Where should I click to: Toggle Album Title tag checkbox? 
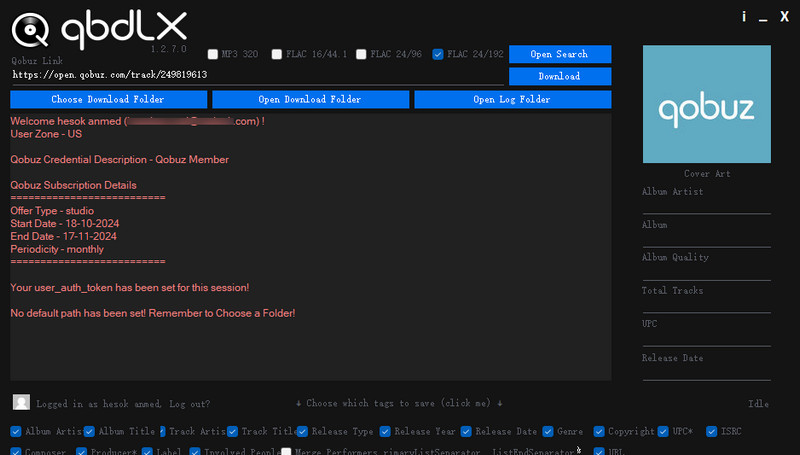pos(89,432)
